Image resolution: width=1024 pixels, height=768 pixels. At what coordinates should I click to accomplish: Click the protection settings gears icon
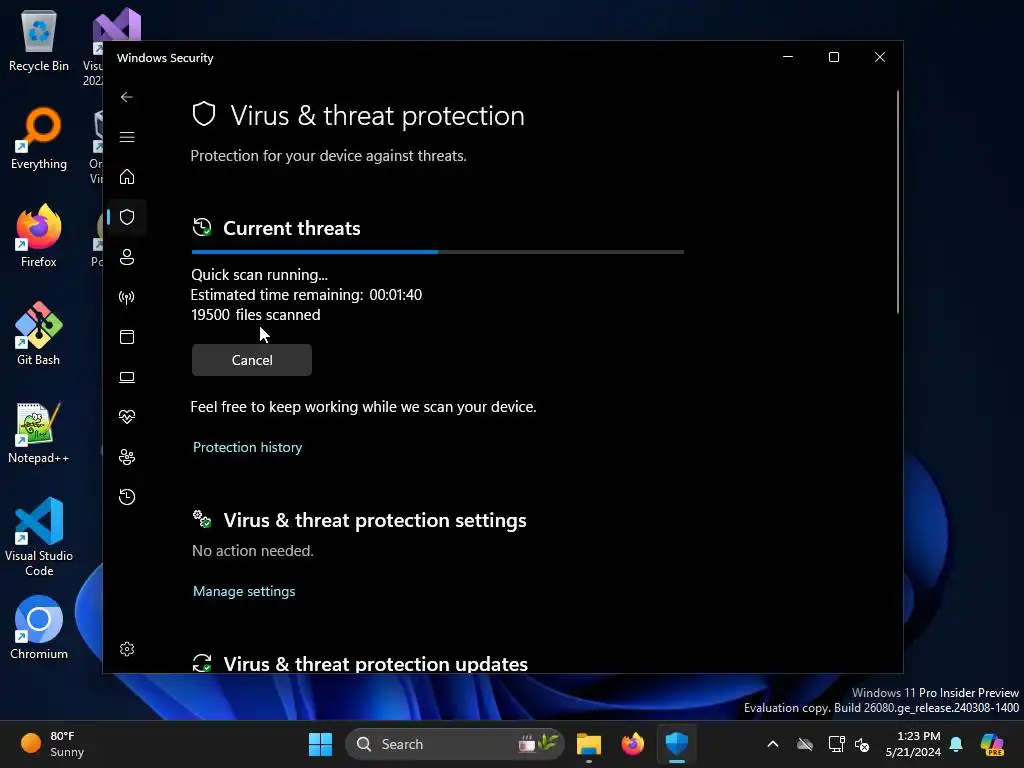[202, 519]
